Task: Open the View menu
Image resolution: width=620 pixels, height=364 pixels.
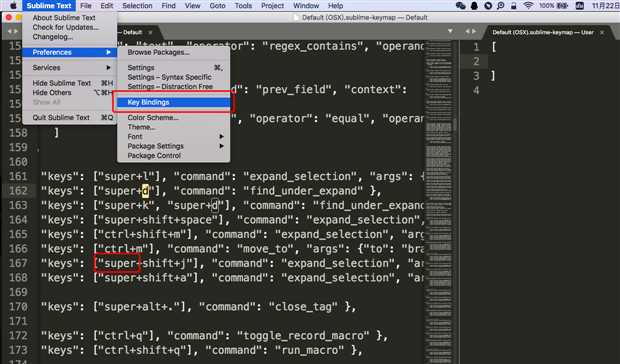Action: pyautogui.click(x=193, y=6)
